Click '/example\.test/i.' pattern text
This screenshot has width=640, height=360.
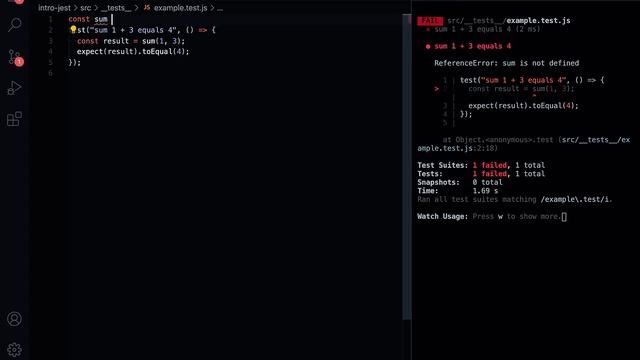[576, 200]
